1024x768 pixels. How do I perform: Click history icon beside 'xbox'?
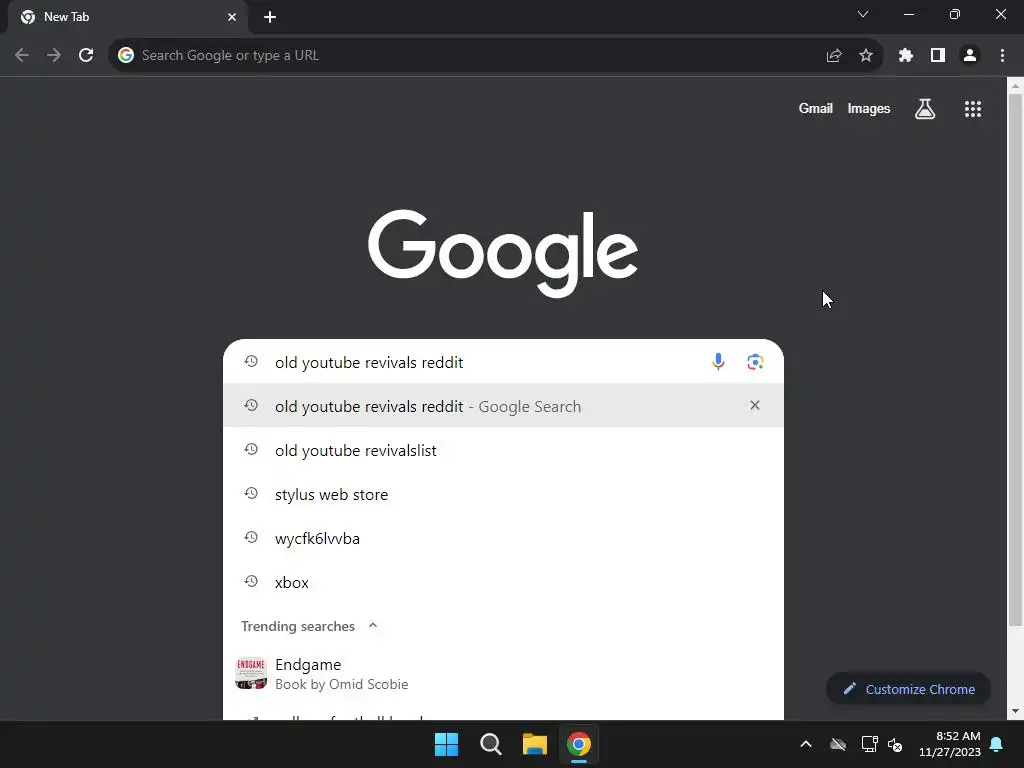point(251,581)
